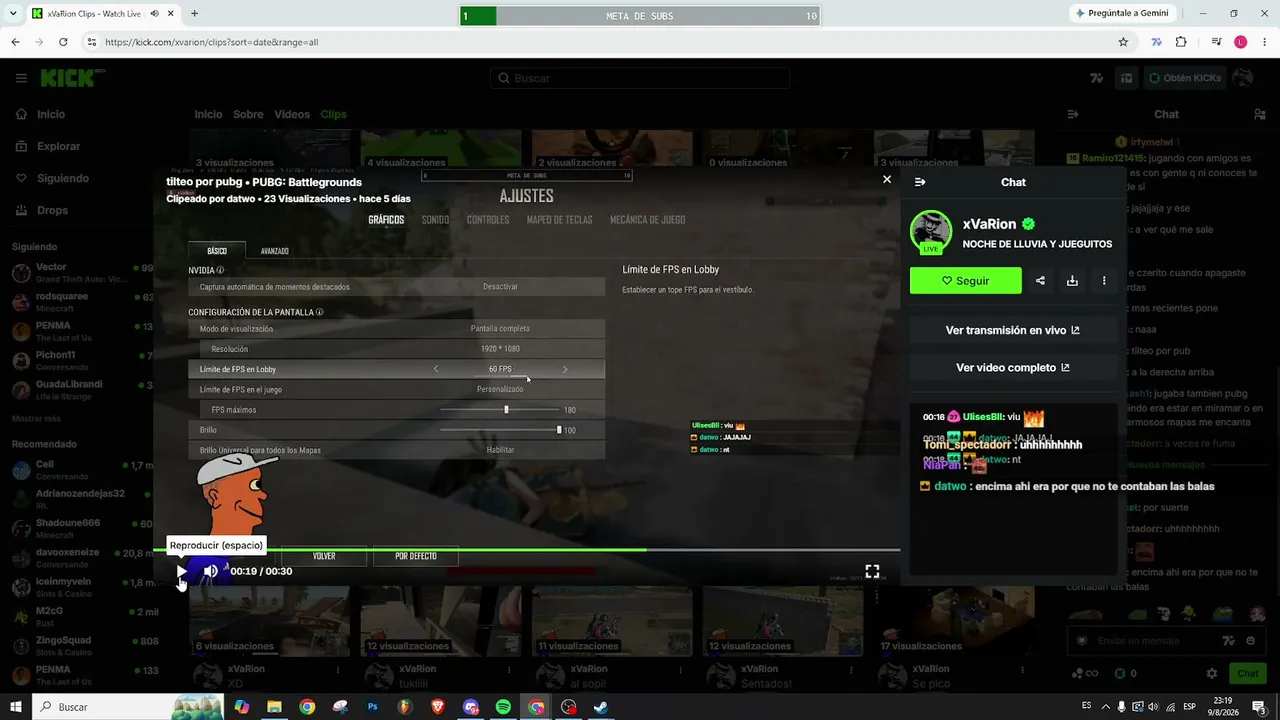The width and height of the screenshot is (1280, 720).
Task: Open Photoshop from the taskbar
Action: [x=373, y=707]
